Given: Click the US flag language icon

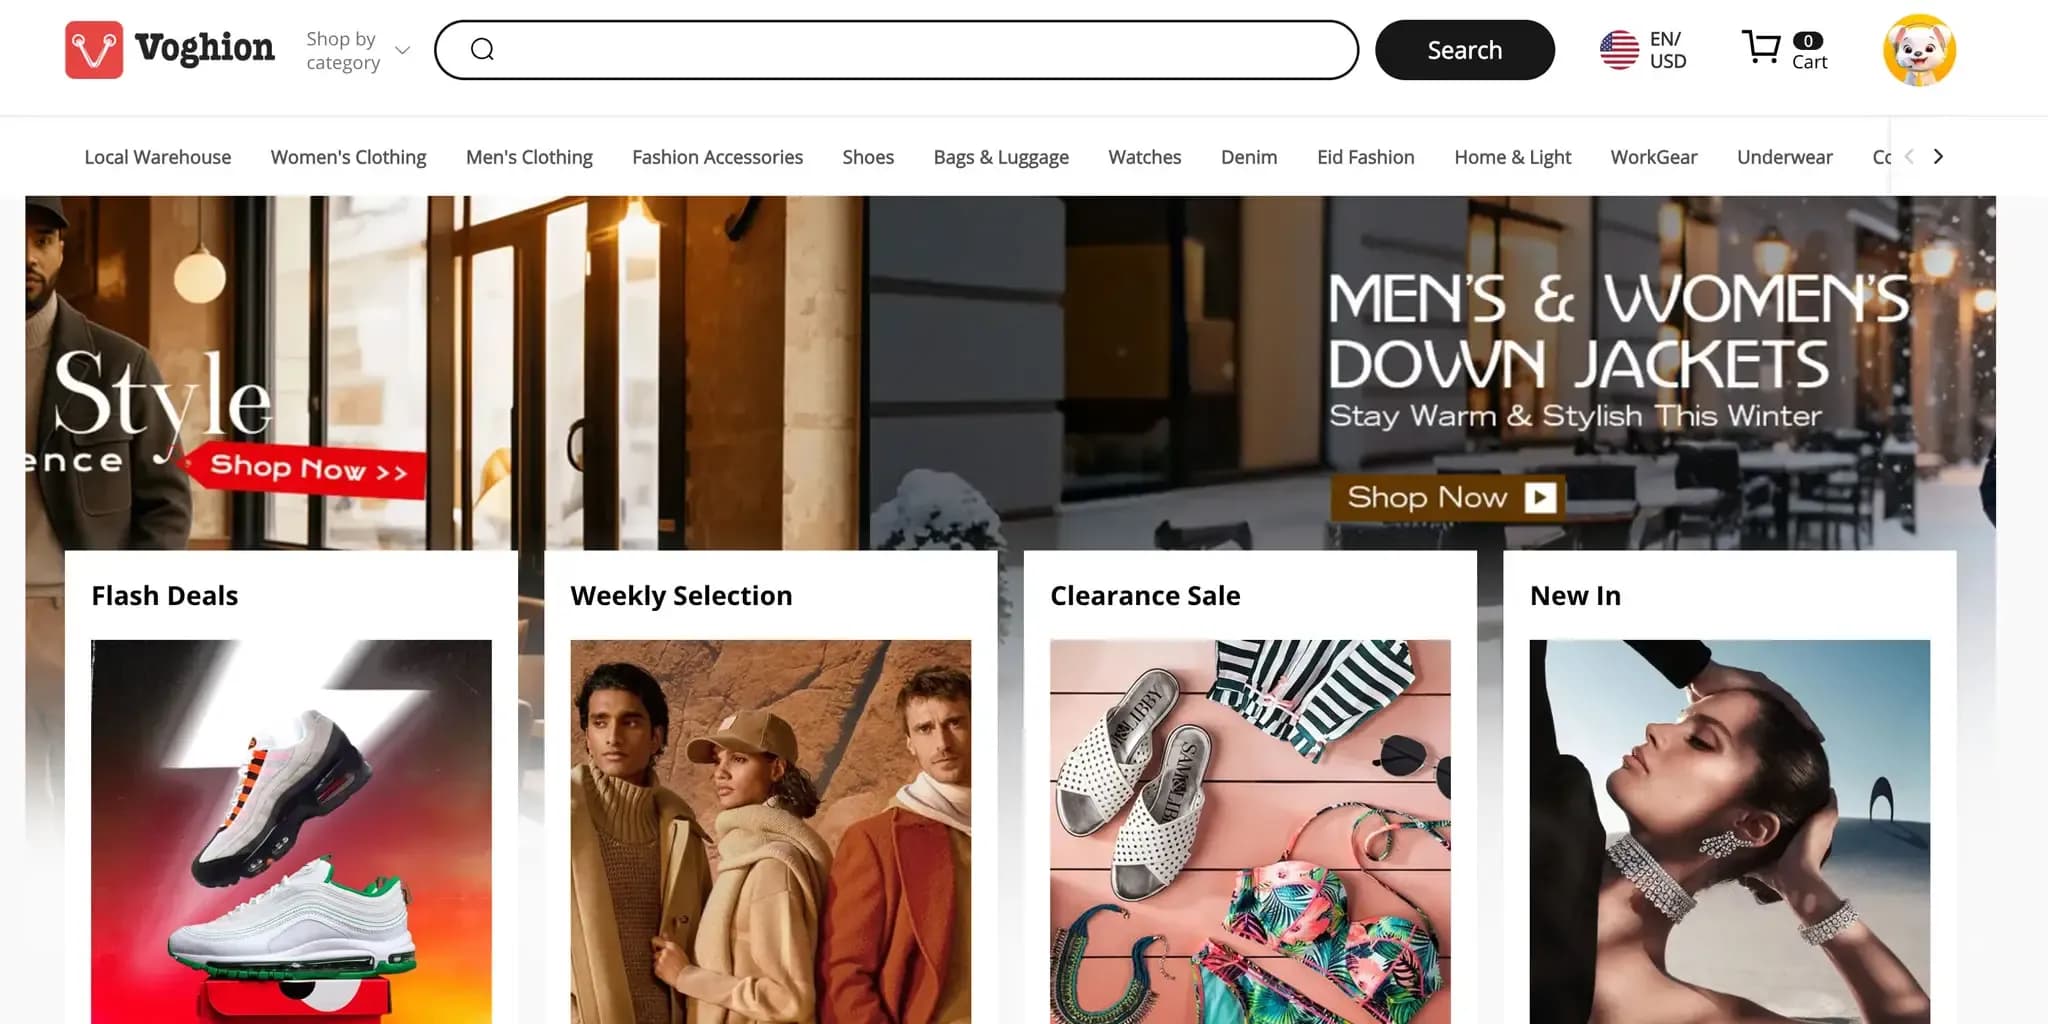Looking at the screenshot, I should 1619,50.
